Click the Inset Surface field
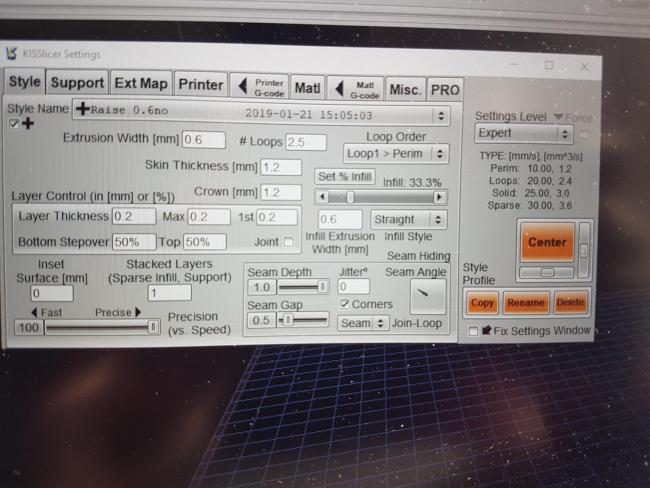The height and width of the screenshot is (488, 650). pyautogui.click(x=52, y=294)
